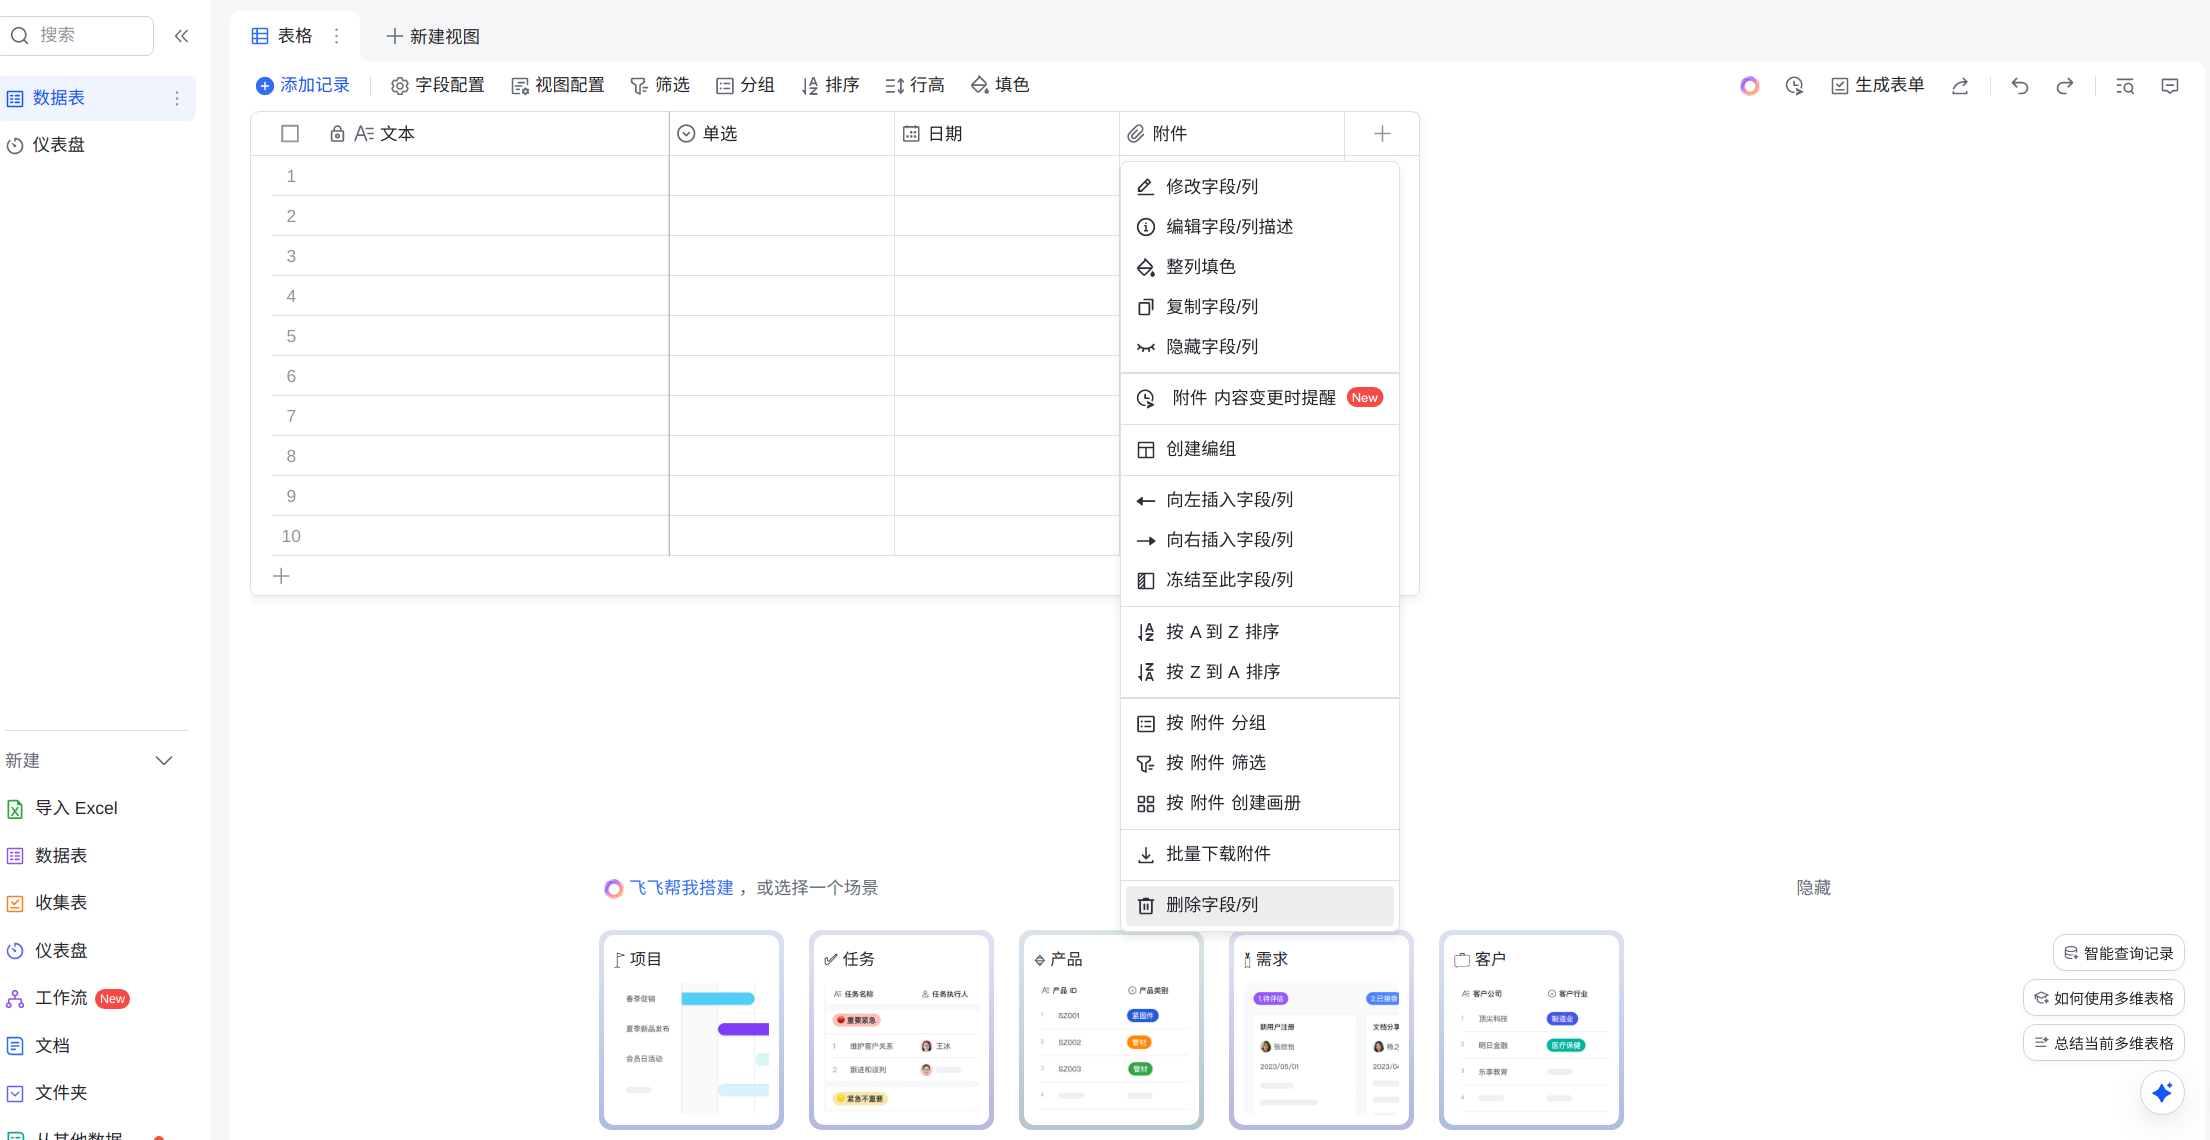Add a new row with plus below row 10
The height and width of the screenshot is (1140, 2210).
282,576
